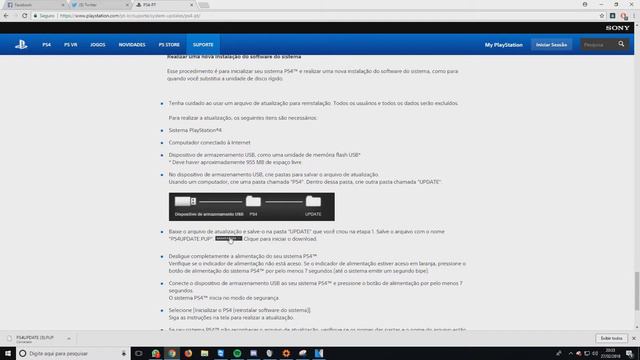
Task: Click the USB folder structure diagram image
Action: point(251,207)
